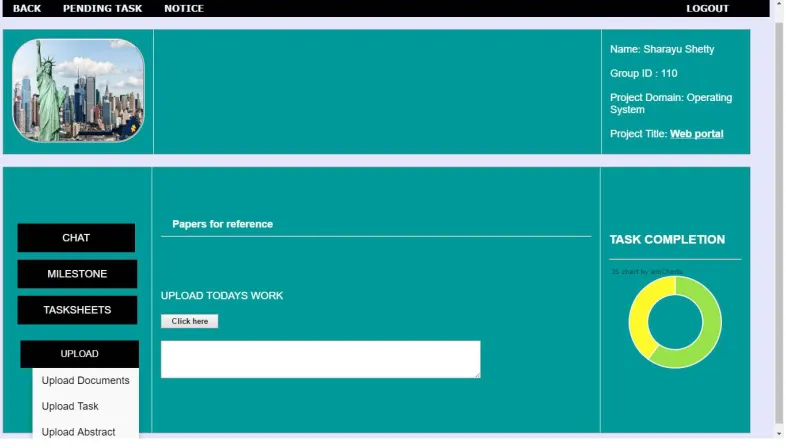Toggle the UPLOAD dropdown menu
Viewport: 786px width, 448px height.
[79, 354]
